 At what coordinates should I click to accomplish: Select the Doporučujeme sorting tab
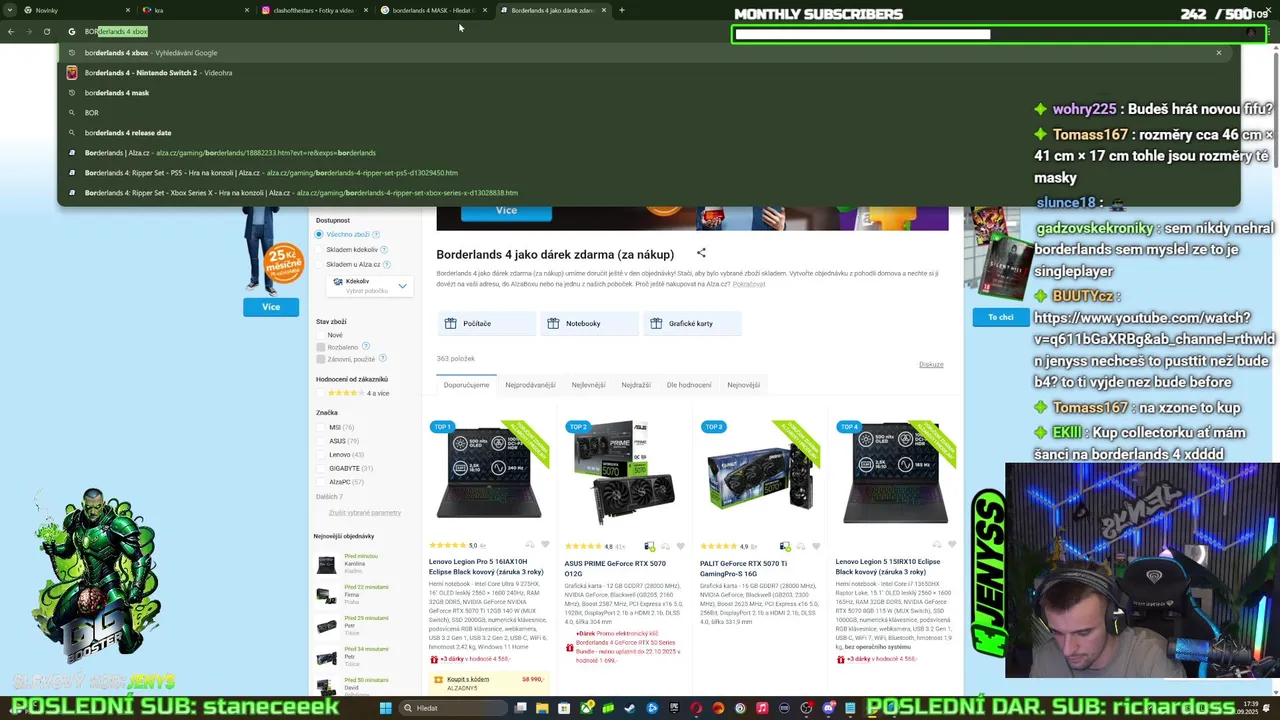tap(466, 385)
